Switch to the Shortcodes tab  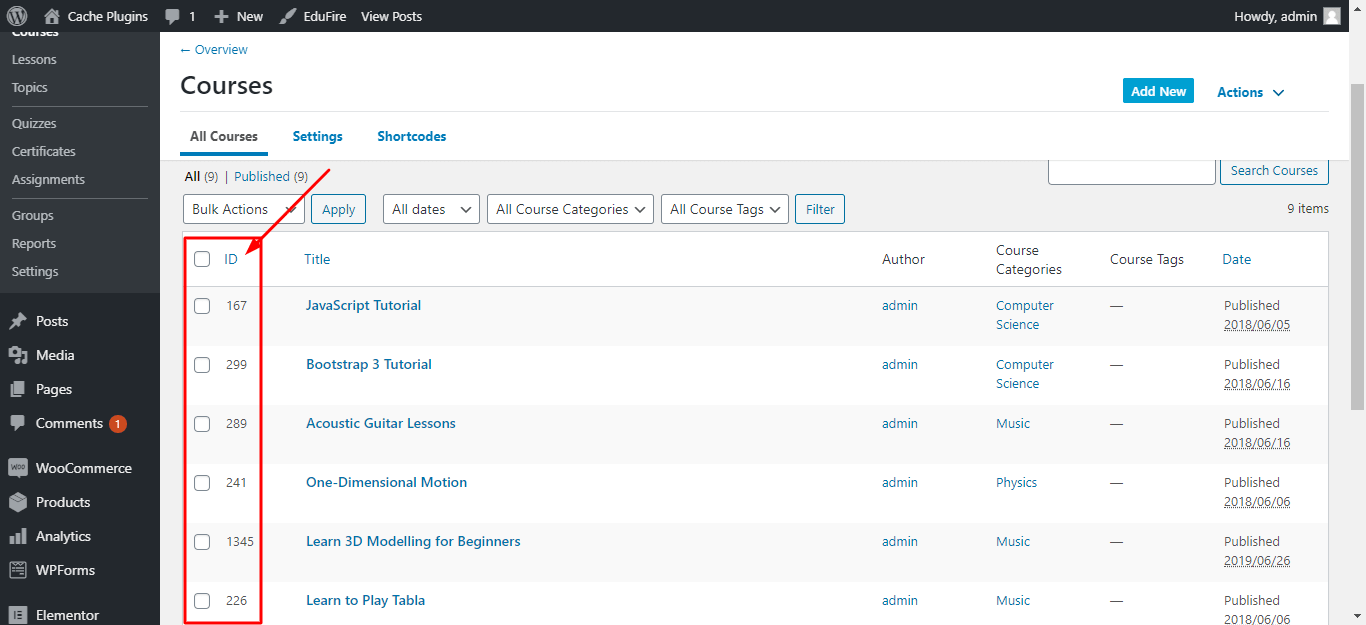[x=412, y=137]
